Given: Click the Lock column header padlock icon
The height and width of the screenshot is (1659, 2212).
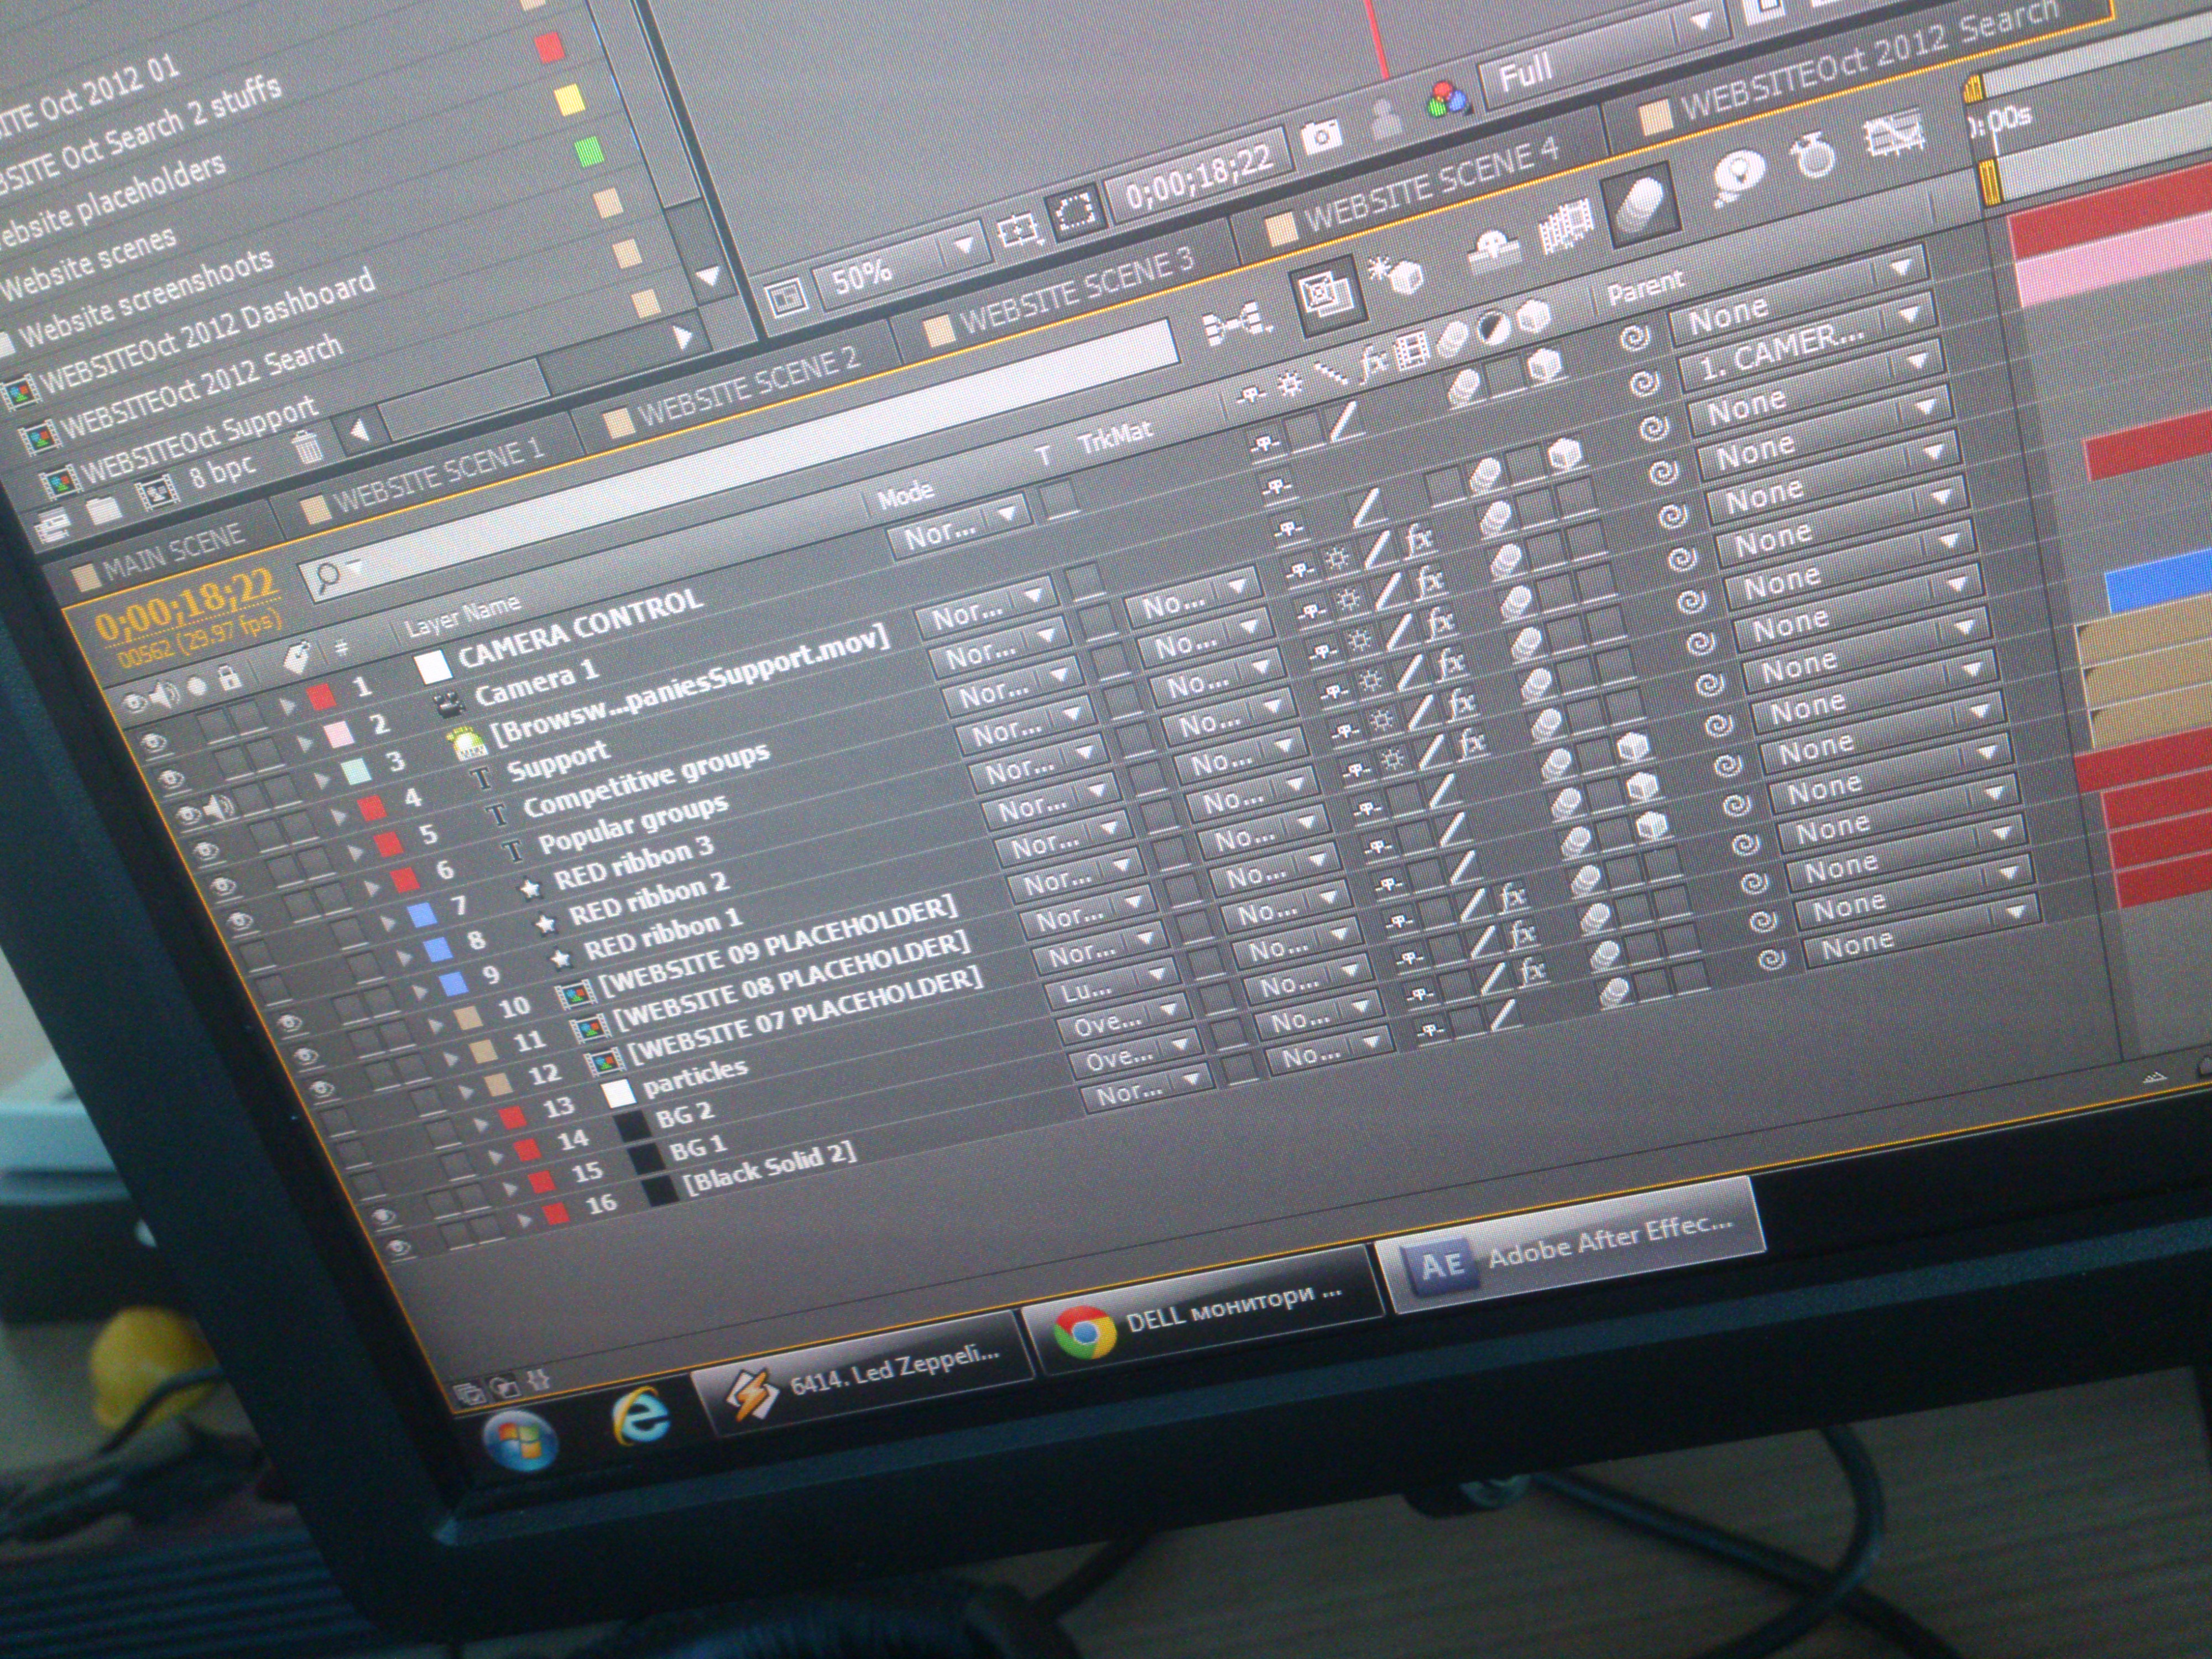Looking at the screenshot, I should coord(230,679).
